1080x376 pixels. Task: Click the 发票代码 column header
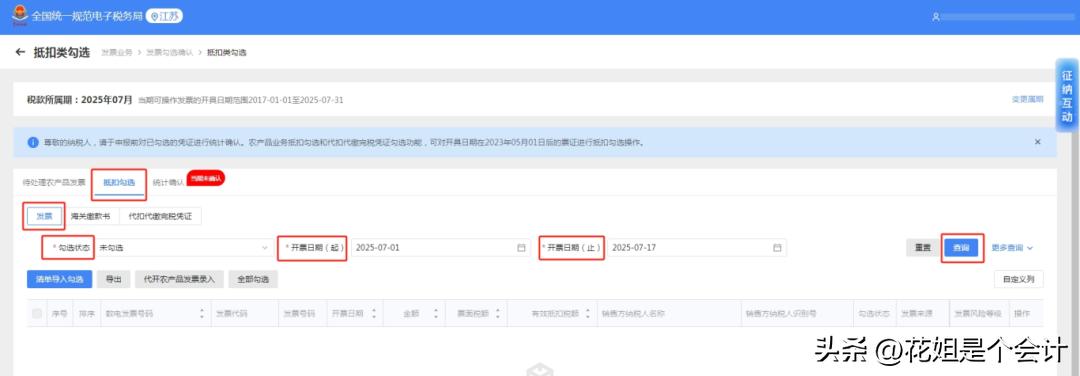tap(231, 313)
